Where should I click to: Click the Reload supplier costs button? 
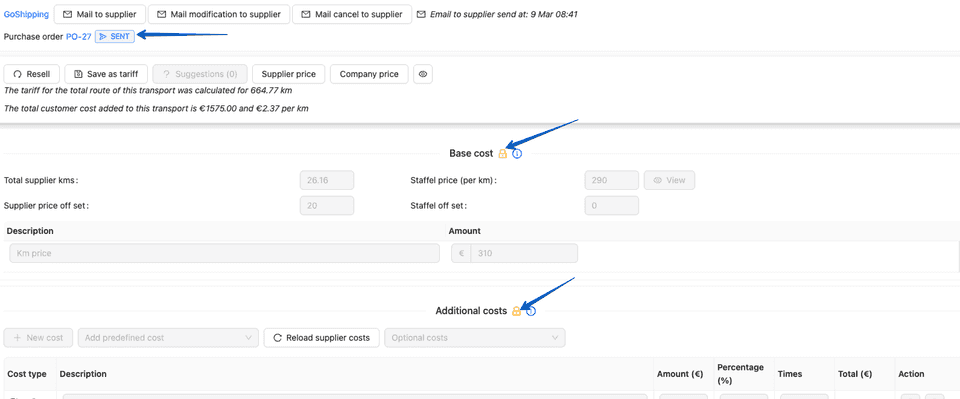(321, 338)
